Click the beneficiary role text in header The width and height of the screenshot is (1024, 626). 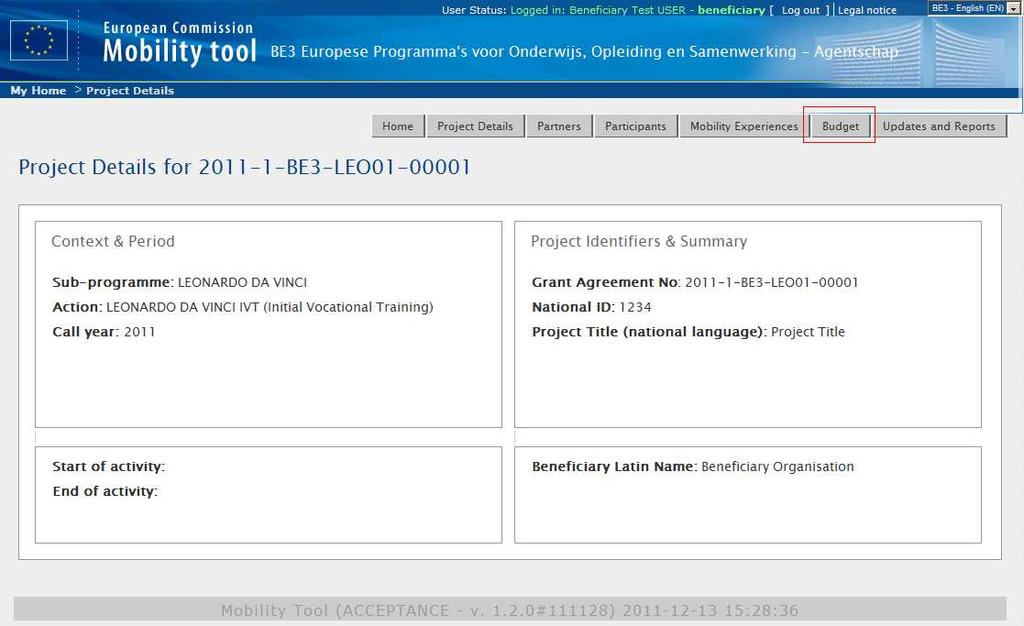731,10
